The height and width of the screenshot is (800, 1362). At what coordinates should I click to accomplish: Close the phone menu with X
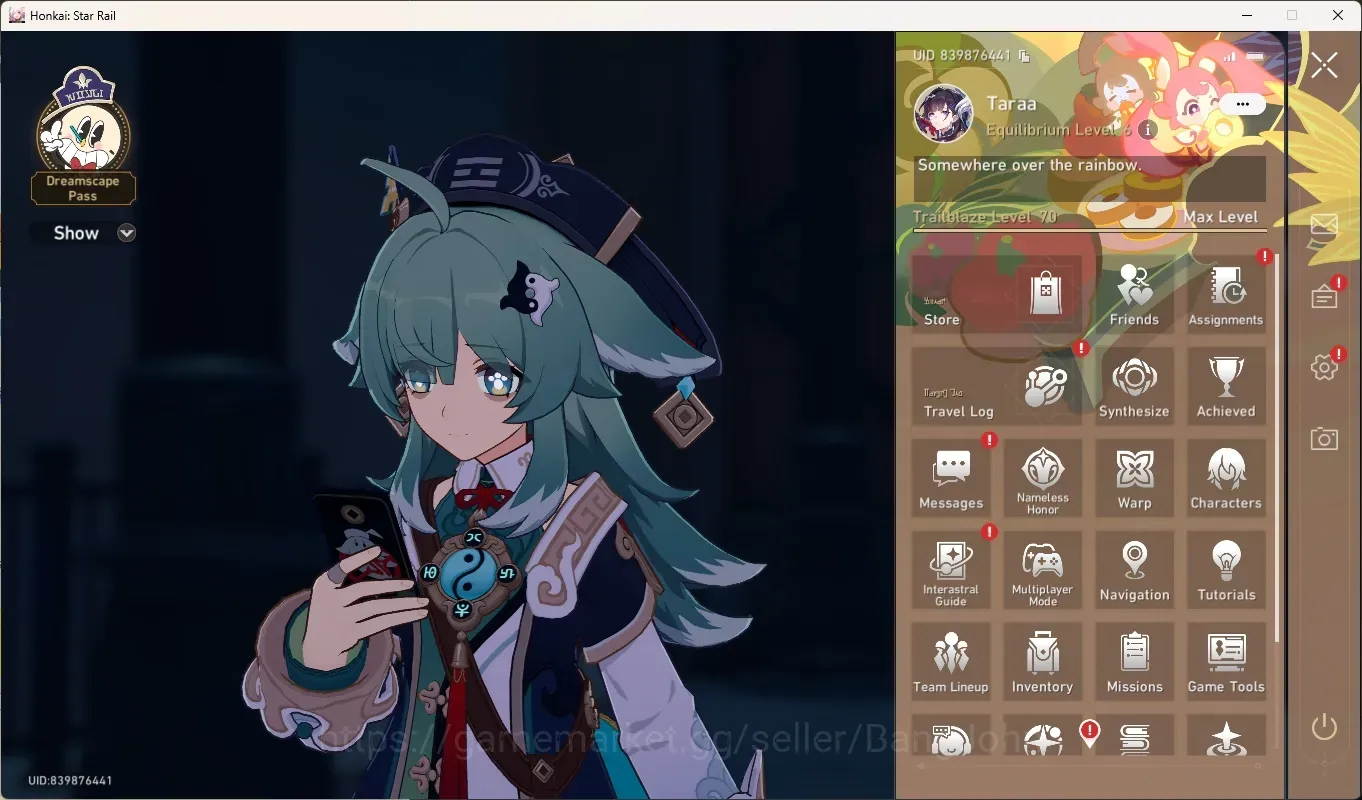click(1324, 66)
